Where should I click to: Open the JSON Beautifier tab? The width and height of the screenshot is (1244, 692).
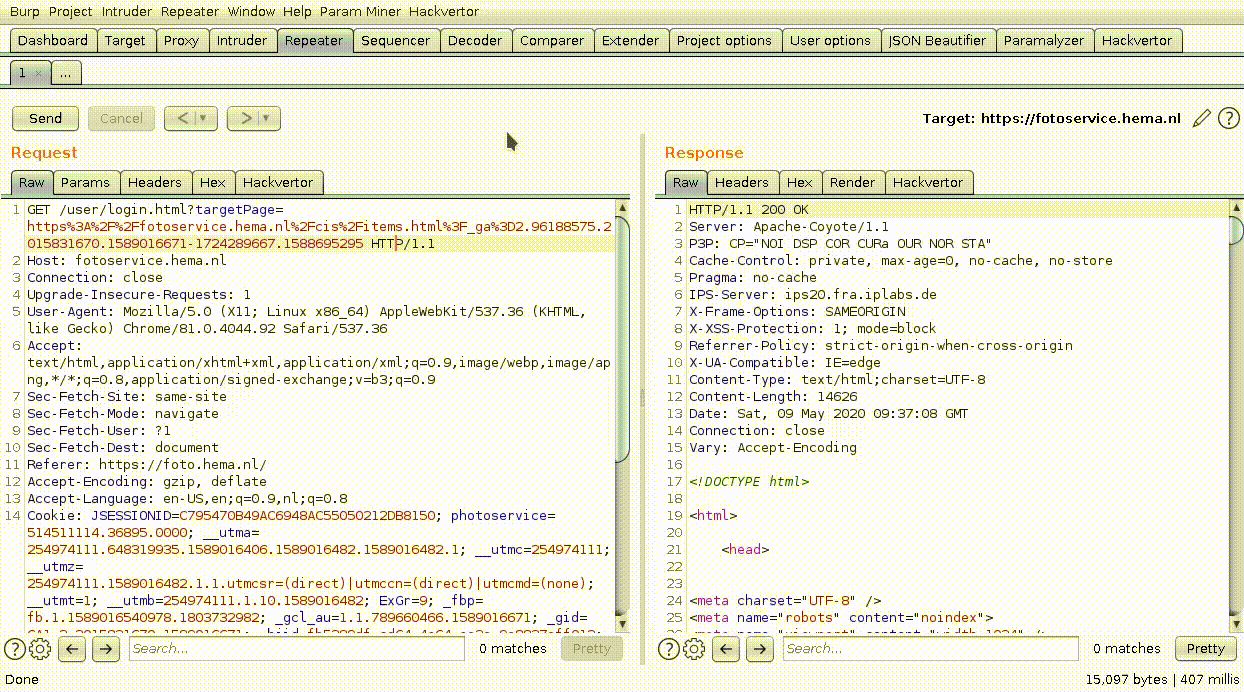937,40
